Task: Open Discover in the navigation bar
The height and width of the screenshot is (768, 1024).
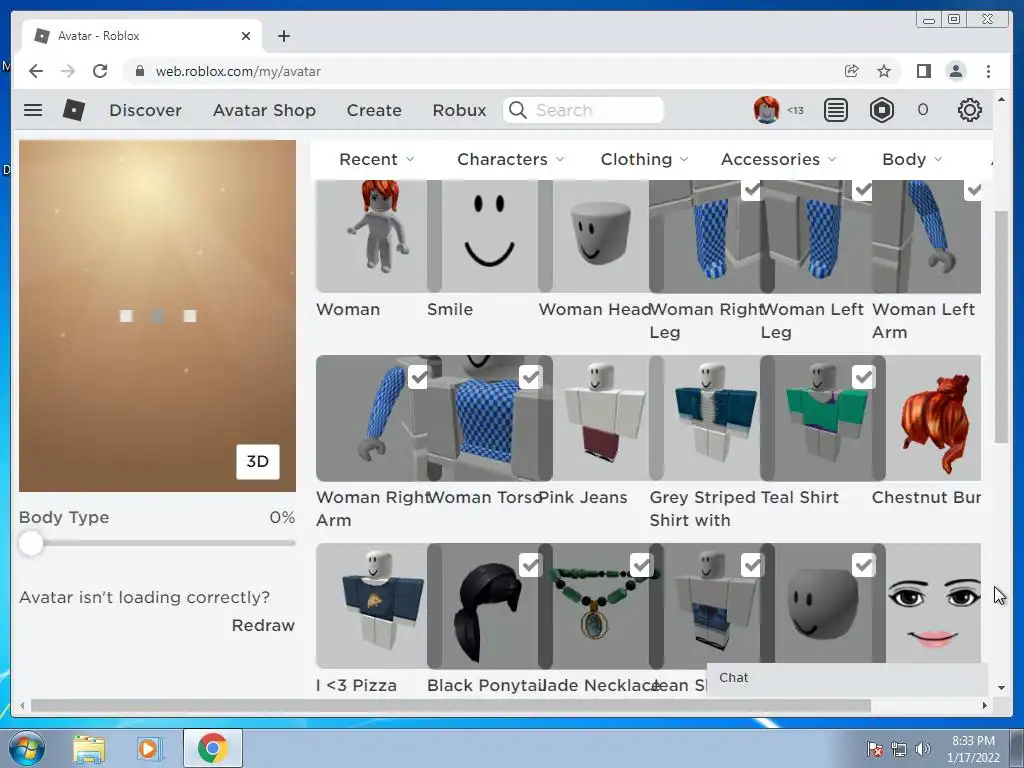Action: click(146, 110)
